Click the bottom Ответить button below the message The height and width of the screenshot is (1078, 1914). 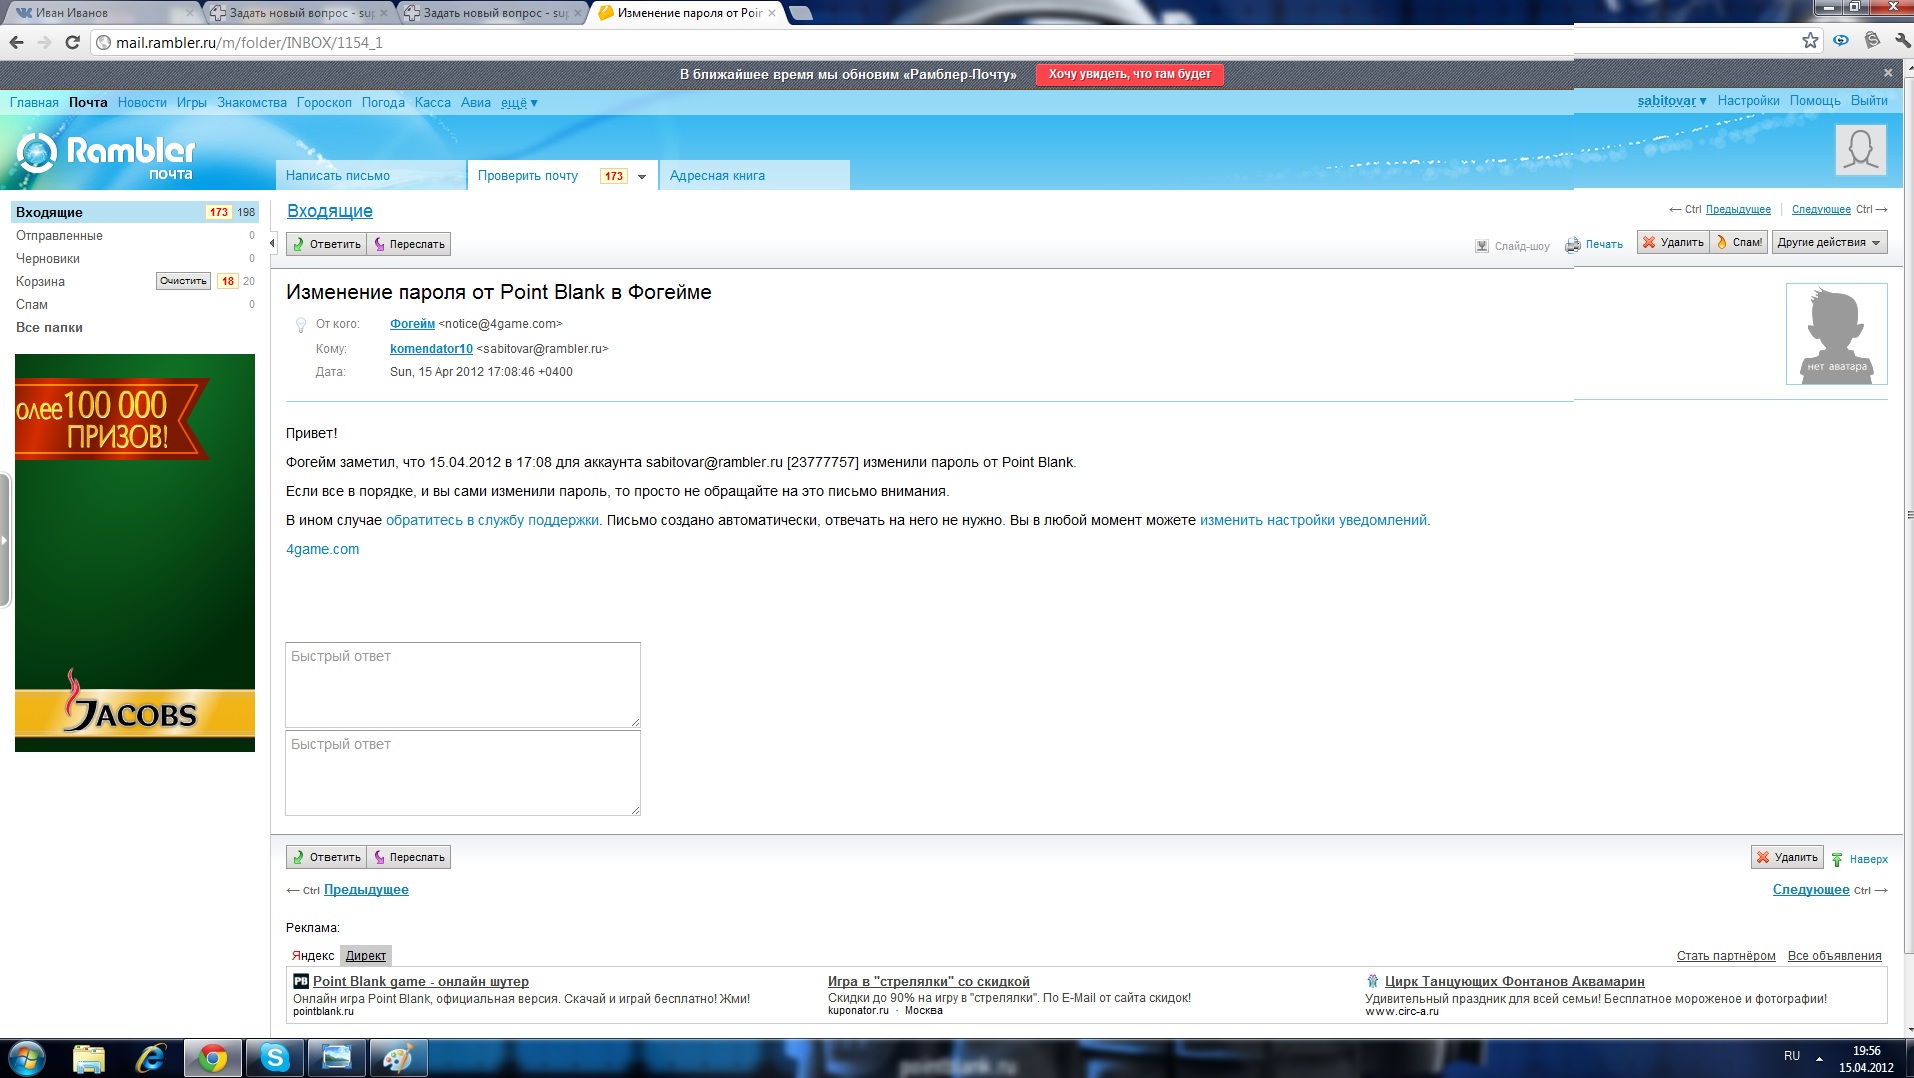click(x=326, y=857)
